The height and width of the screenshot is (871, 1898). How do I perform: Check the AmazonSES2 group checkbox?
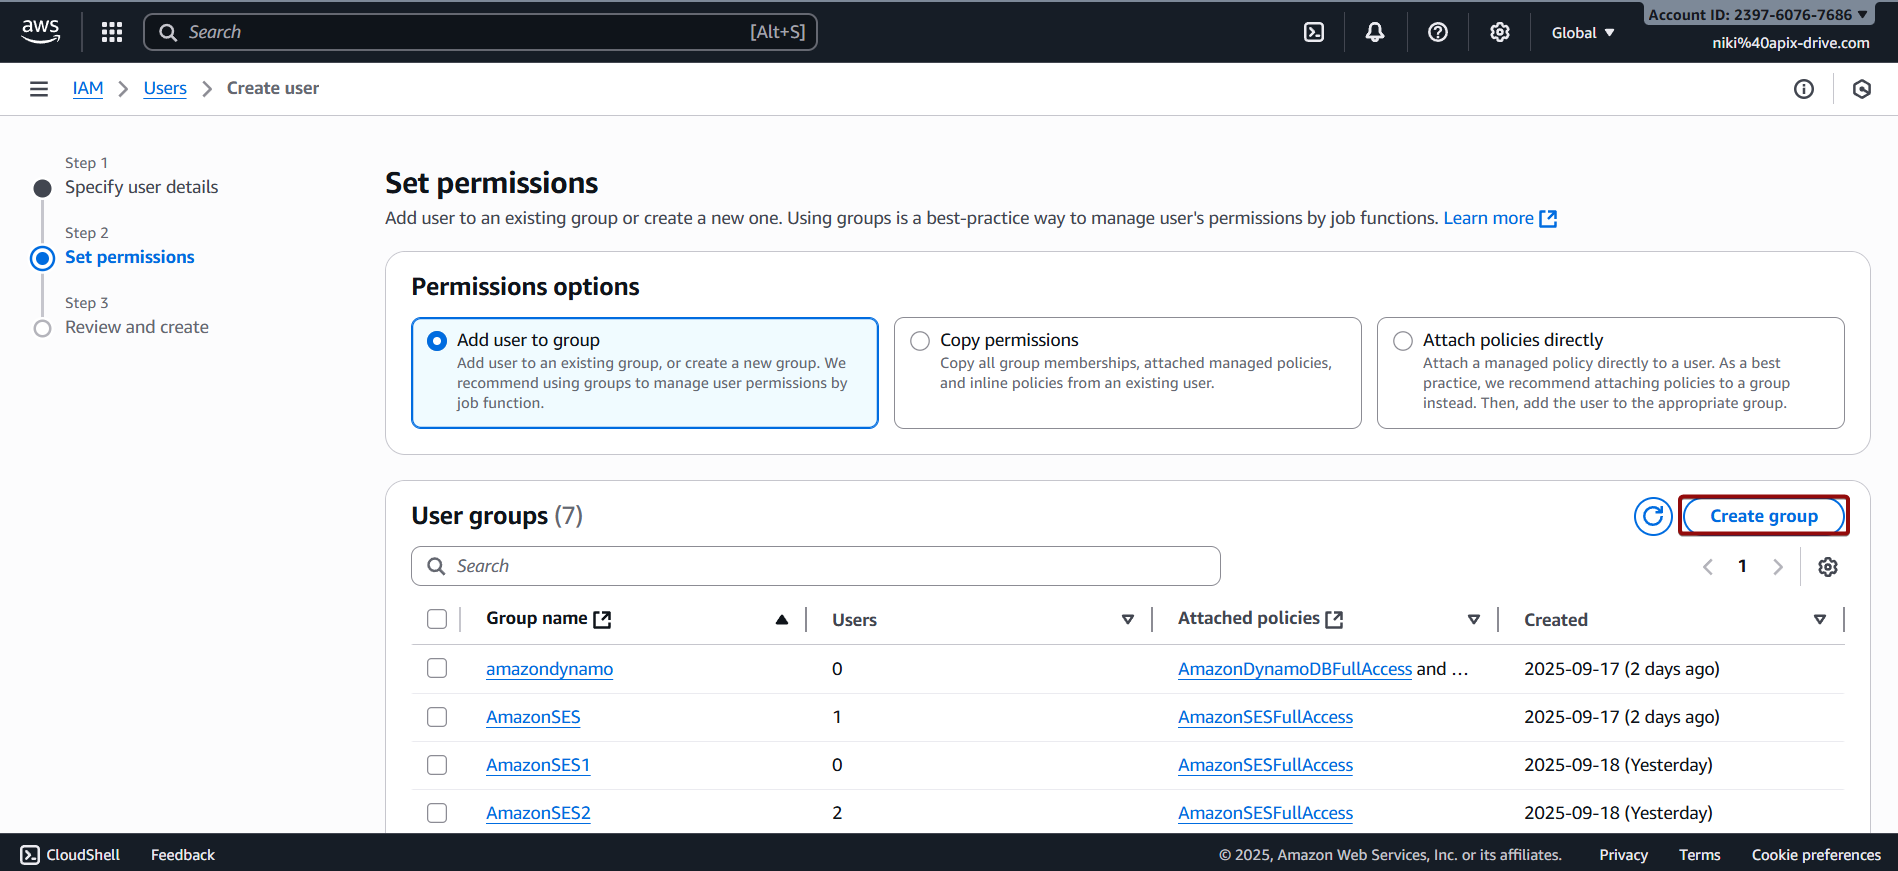coord(437,813)
